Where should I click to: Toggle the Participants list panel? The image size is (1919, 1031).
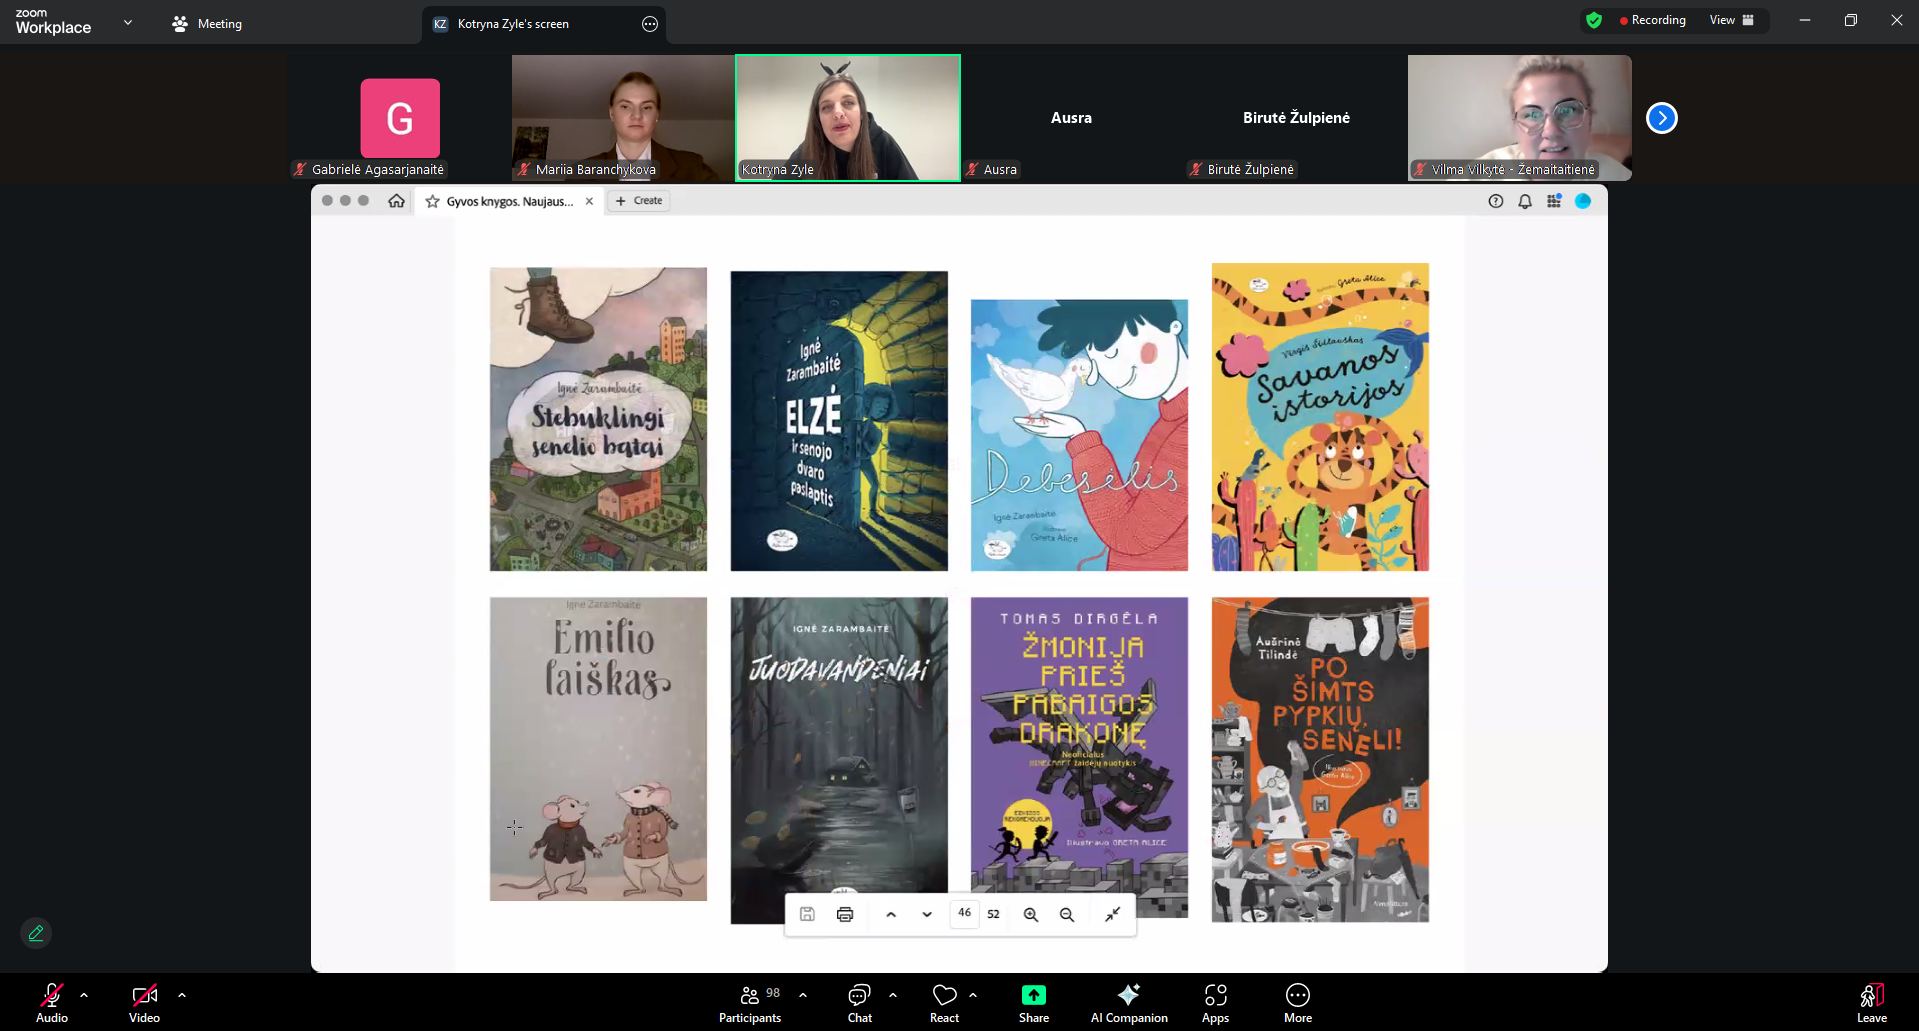tap(749, 1003)
